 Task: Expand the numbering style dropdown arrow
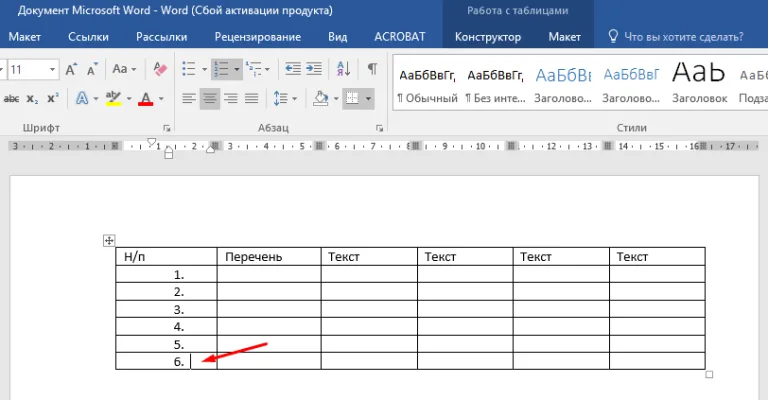(237, 70)
